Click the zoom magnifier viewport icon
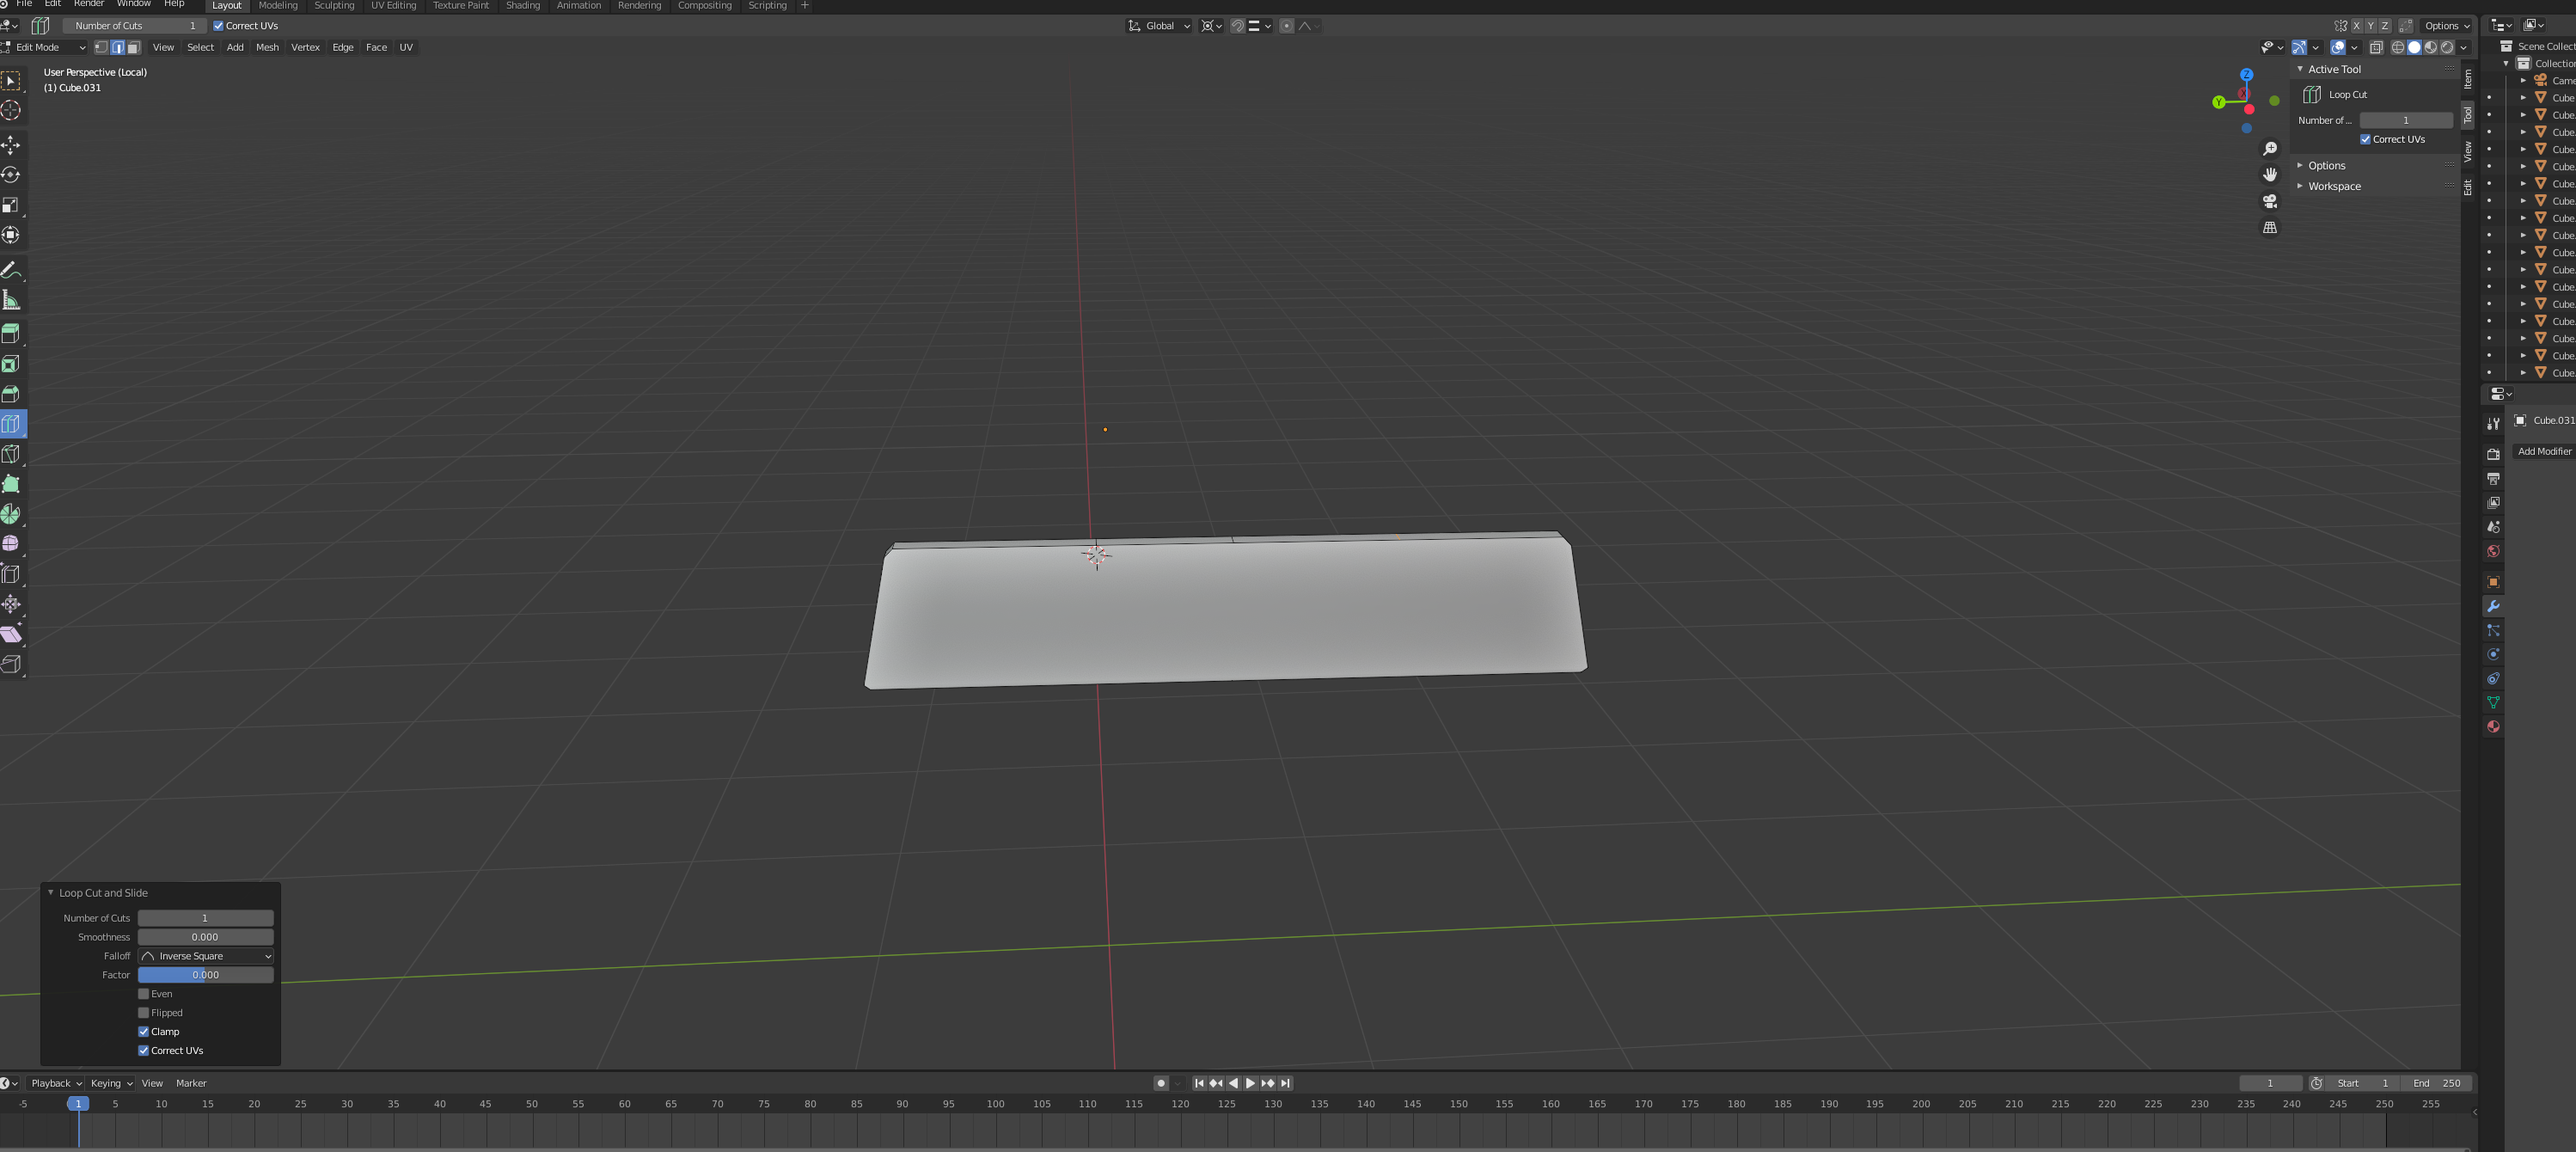 point(2270,149)
